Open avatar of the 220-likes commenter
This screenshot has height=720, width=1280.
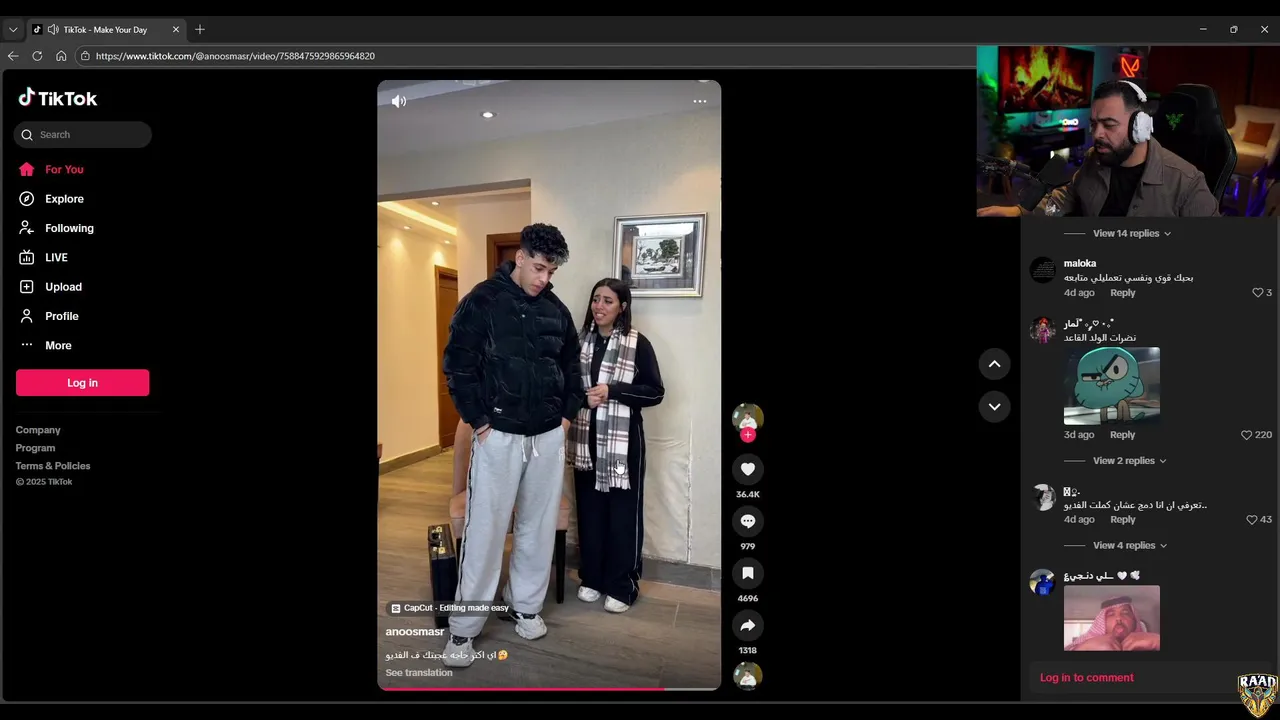pyautogui.click(x=1043, y=330)
